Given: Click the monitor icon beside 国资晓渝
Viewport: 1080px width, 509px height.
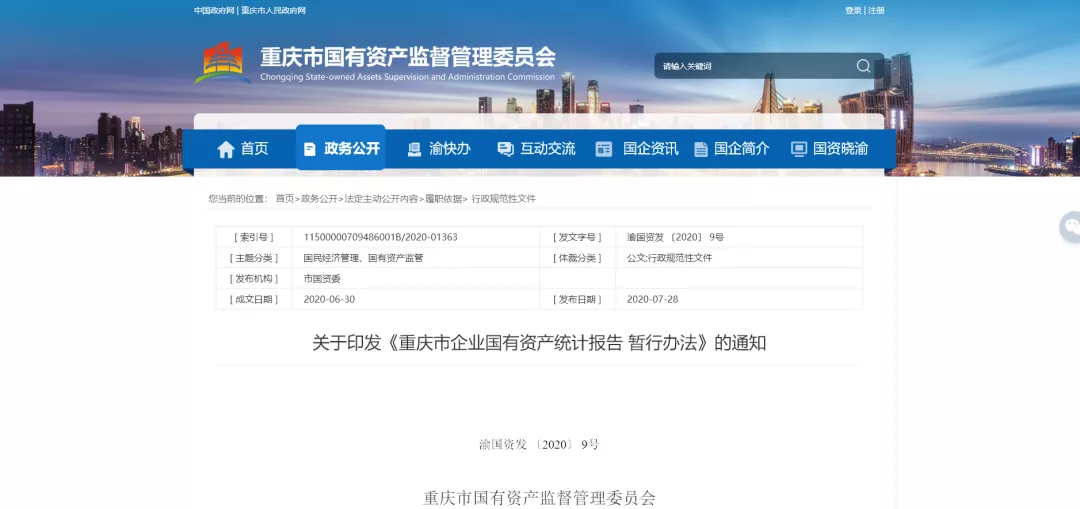Looking at the screenshot, I should tap(798, 149).
